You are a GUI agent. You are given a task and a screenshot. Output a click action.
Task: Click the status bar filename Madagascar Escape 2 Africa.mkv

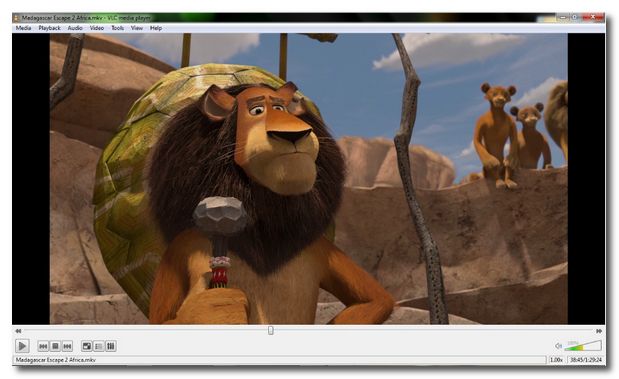56,360
